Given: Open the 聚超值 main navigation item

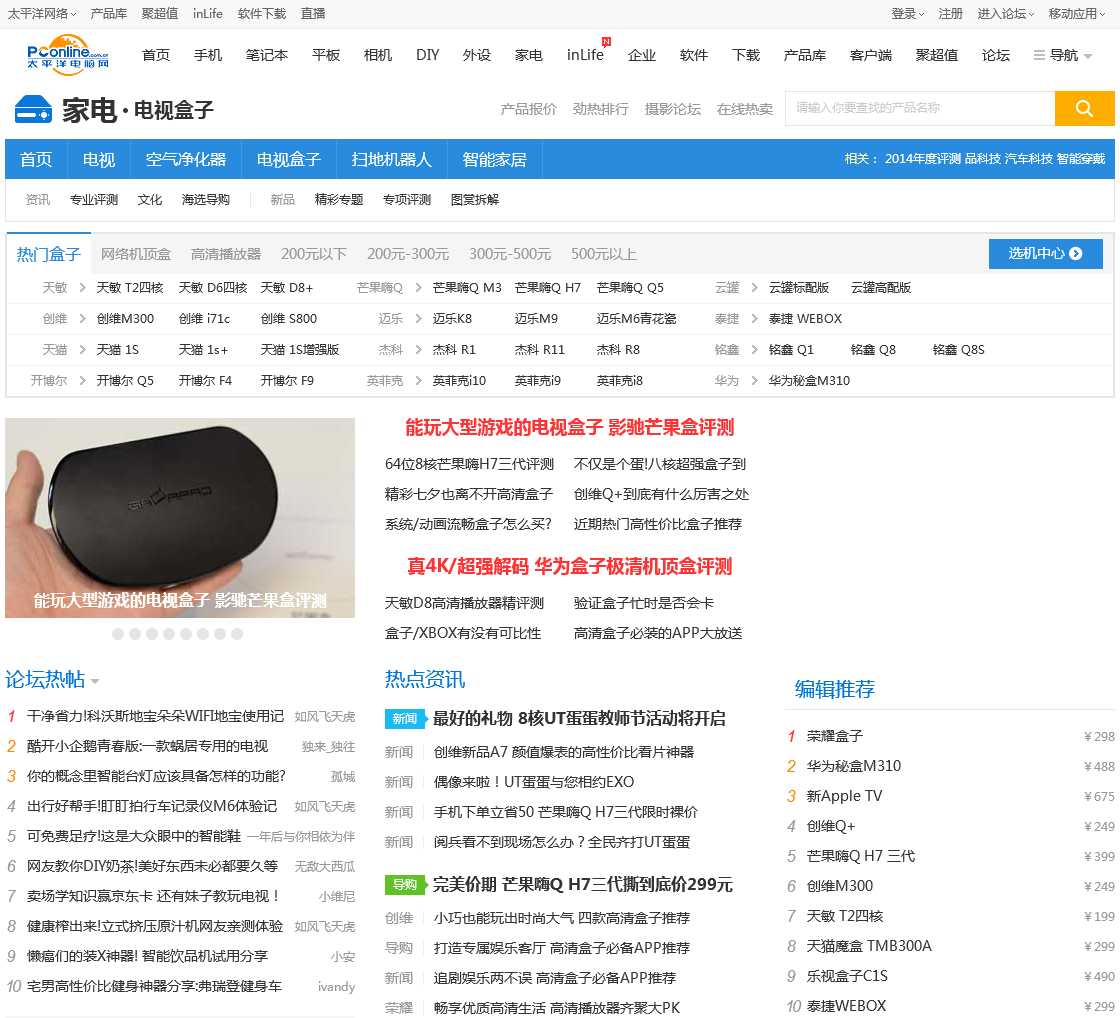Looking at the screenshot, I should [936, 55].
